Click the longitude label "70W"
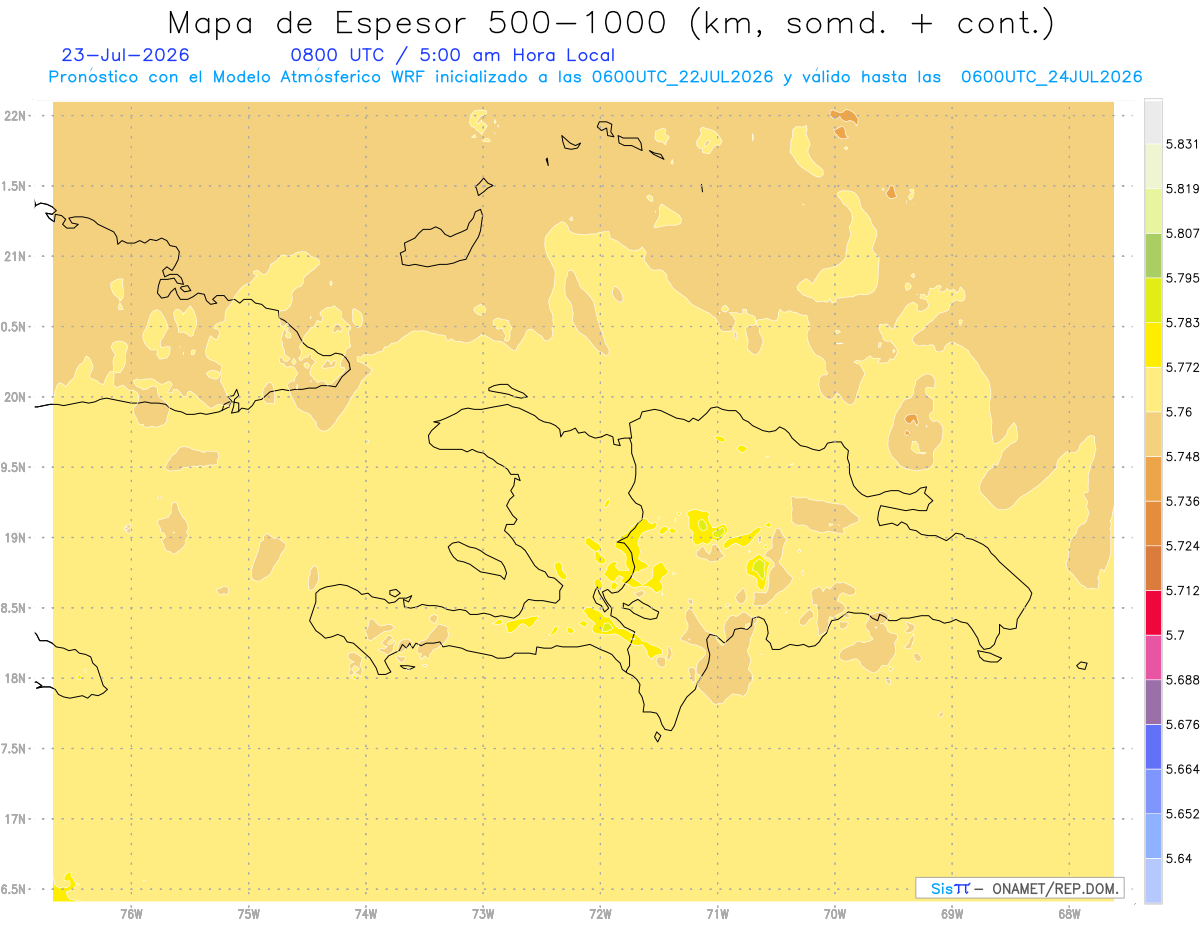Viewport: 1200px width, 927px height. 835,913
